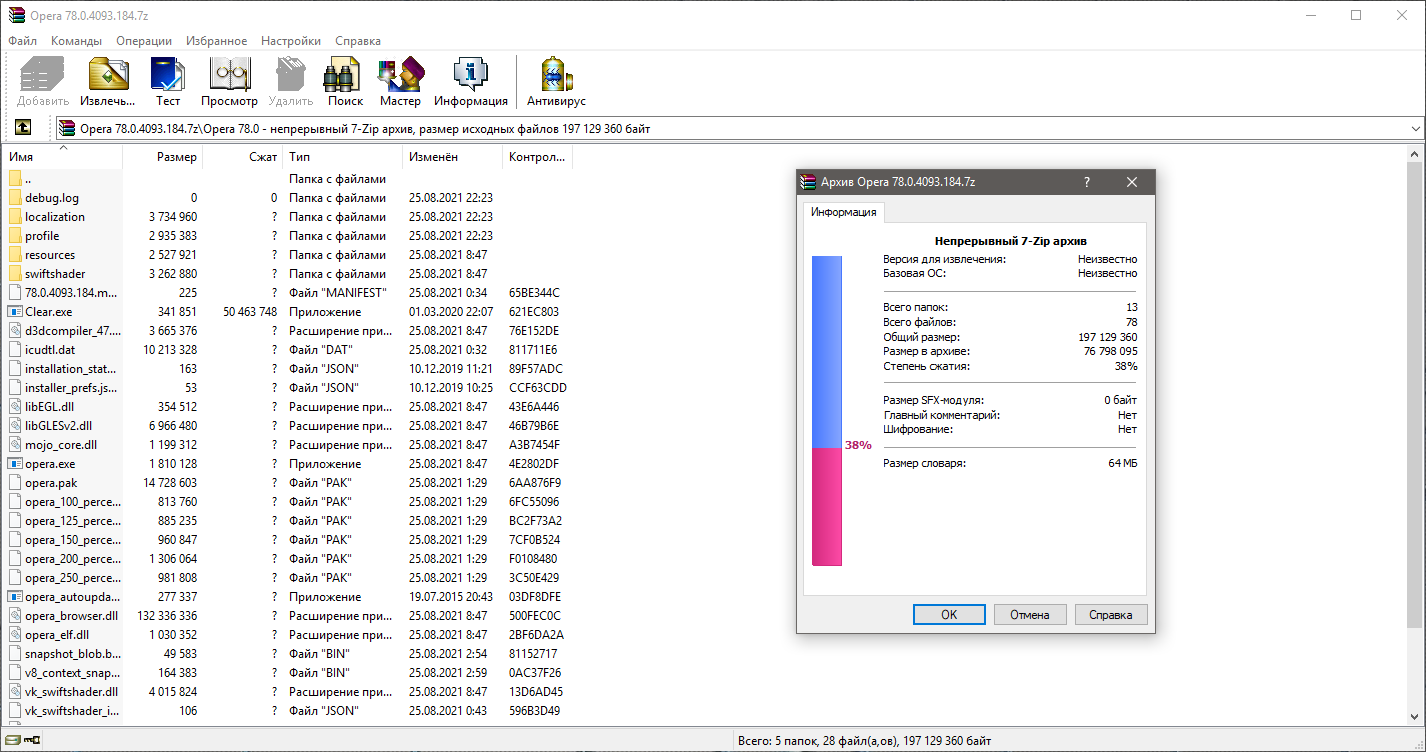
Task: Click the help question mark in dialog title
Action: click(x=1087, y=182)
